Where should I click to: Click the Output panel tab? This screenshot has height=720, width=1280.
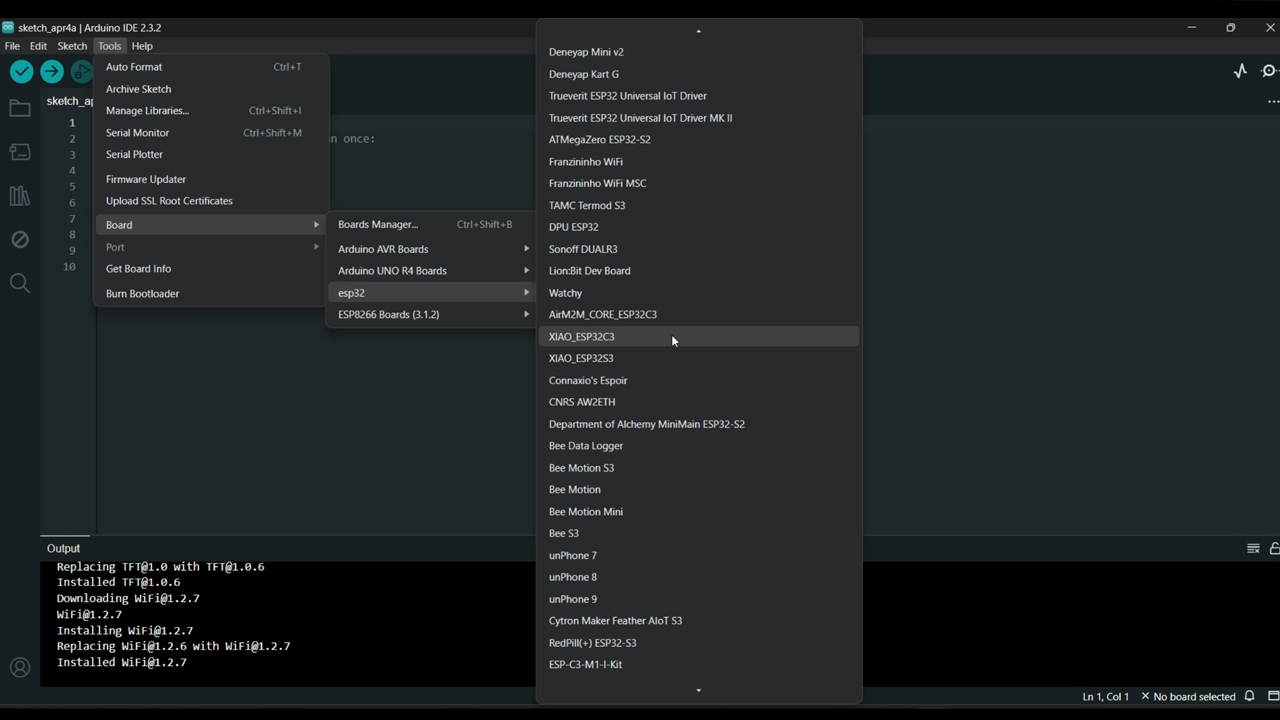click(63, 548)
